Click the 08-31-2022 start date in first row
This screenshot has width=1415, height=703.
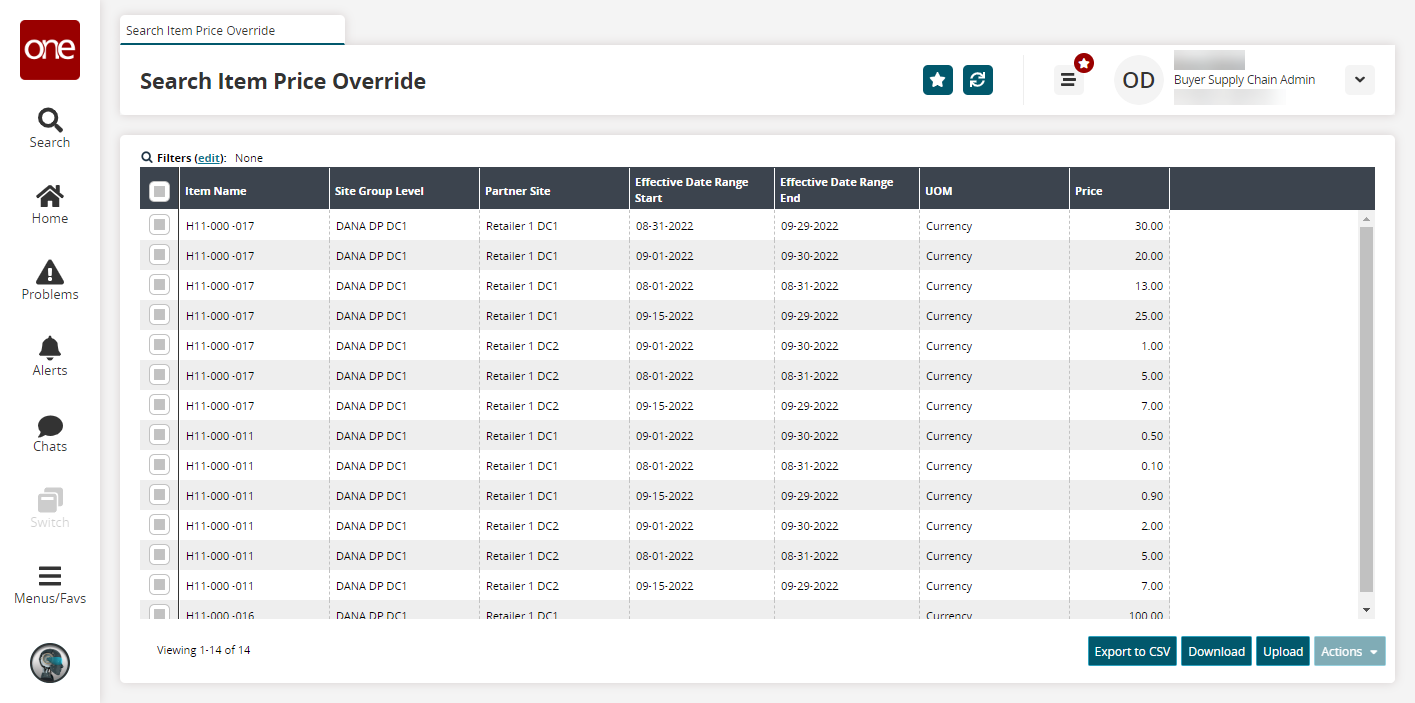tap(665, 226)
